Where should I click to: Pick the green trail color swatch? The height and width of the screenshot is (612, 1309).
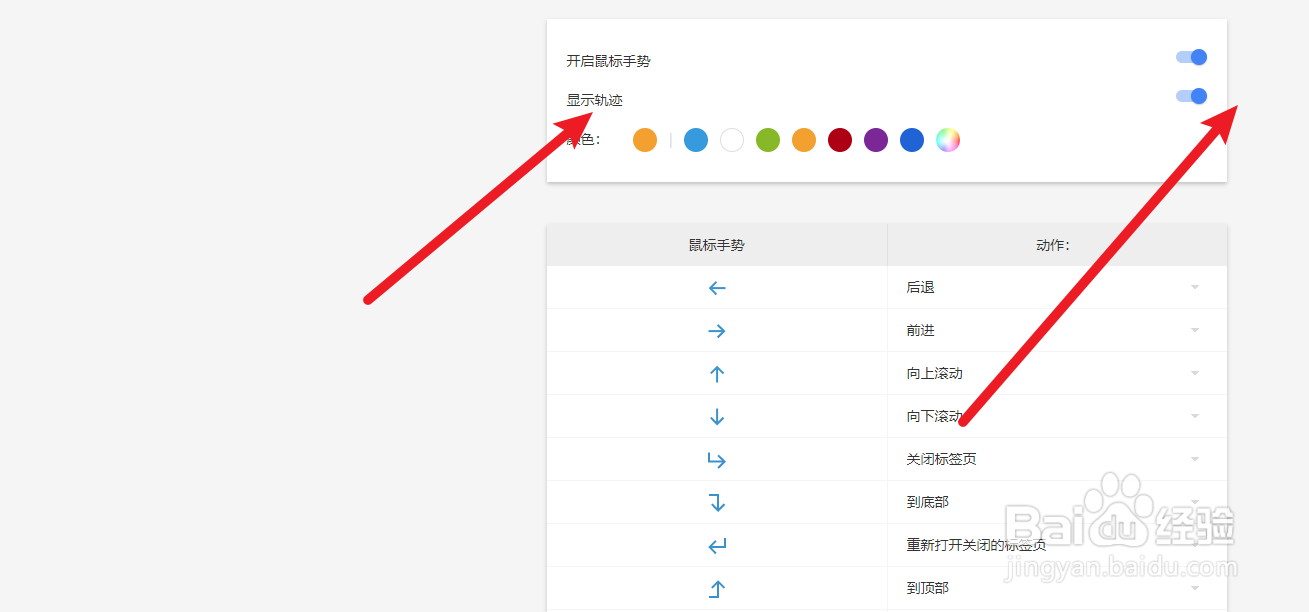767,140
